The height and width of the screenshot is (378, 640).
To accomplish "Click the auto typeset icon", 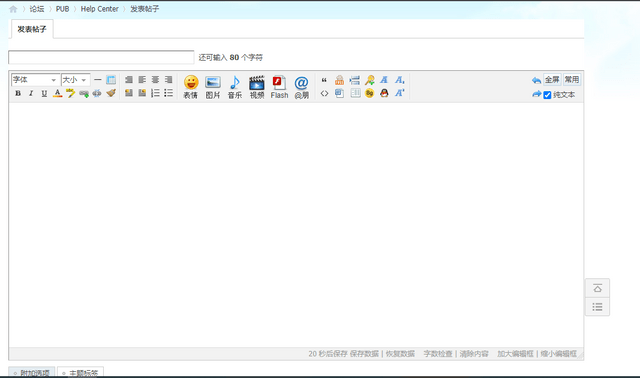I will [129, 80].
